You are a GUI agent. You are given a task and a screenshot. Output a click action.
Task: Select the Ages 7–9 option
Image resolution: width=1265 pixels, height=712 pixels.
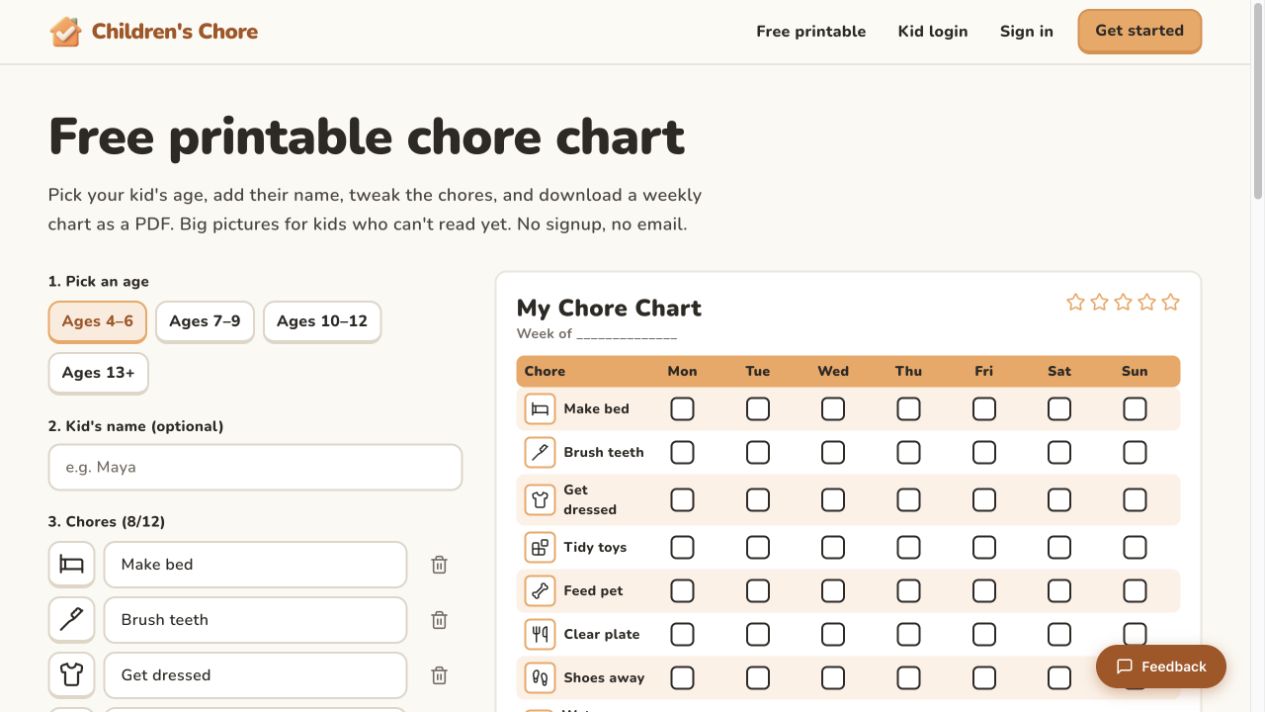(205, 321)
